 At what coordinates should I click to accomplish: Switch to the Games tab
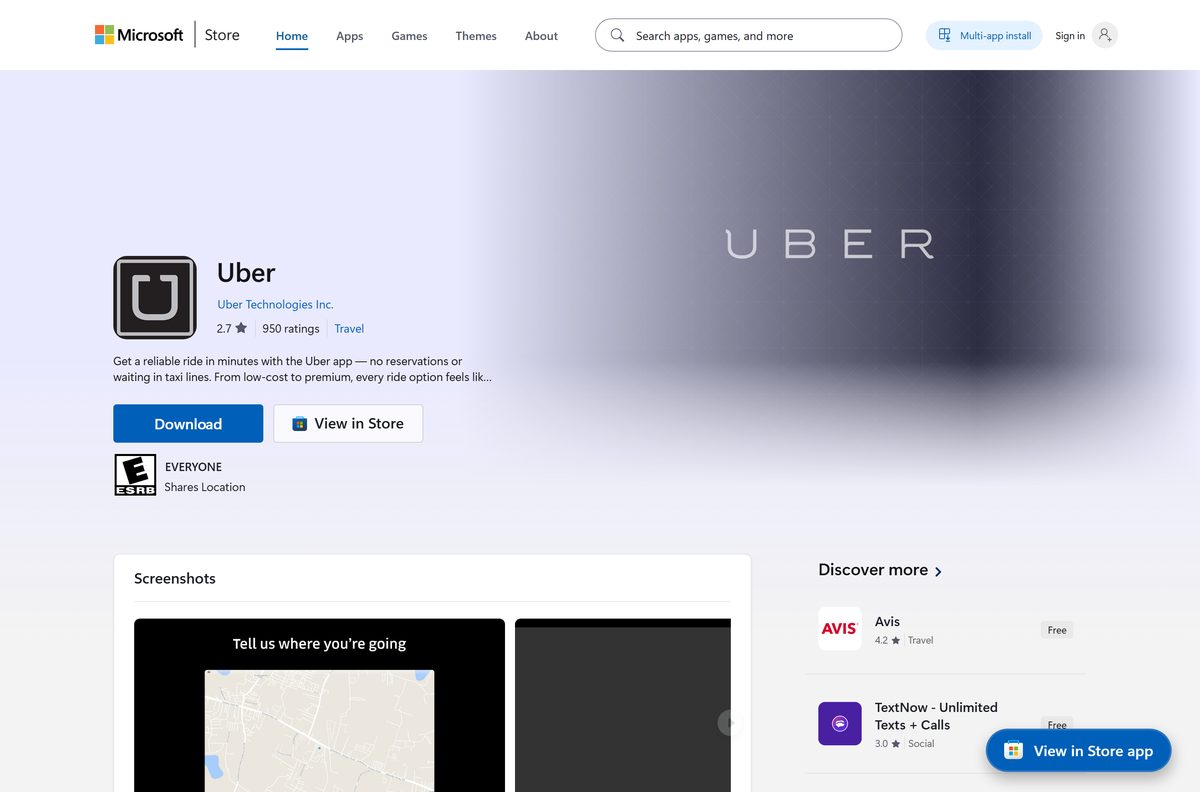(409, 36)
